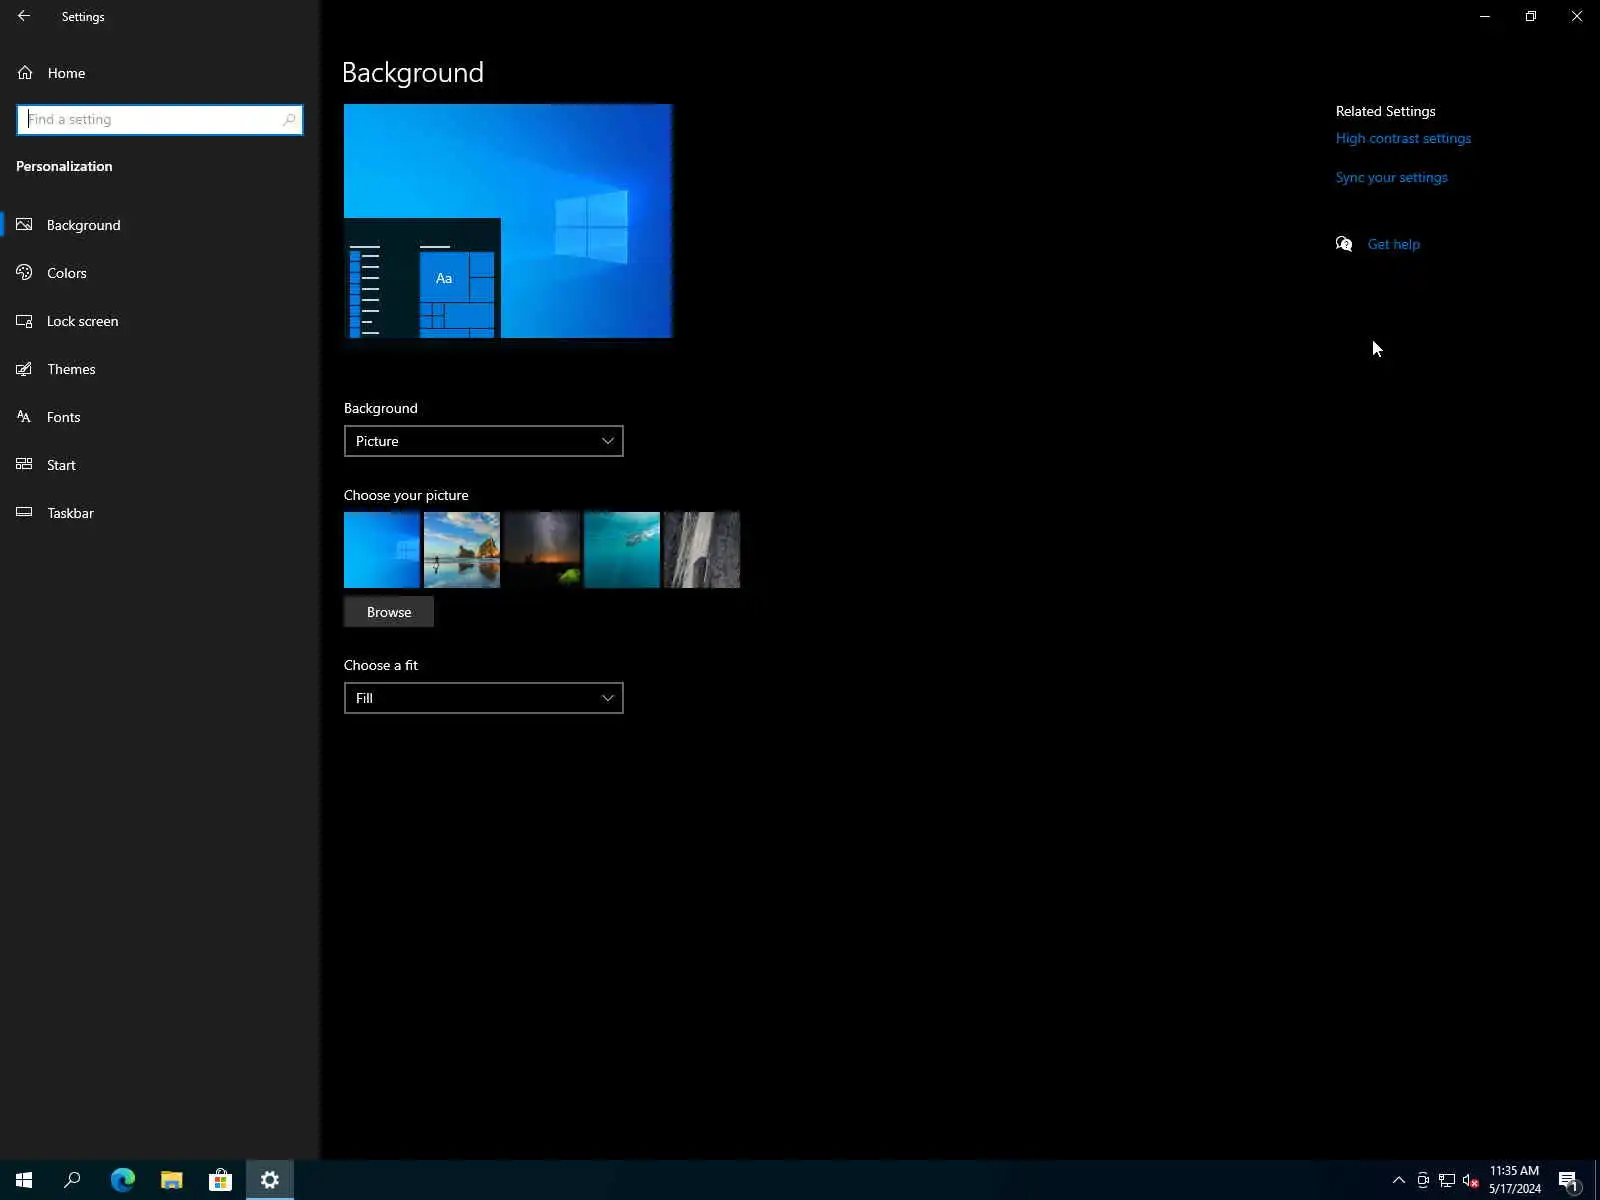Click the Home house icon
The width and height of the screenshot is (1600, 1200).
(25, 73)
